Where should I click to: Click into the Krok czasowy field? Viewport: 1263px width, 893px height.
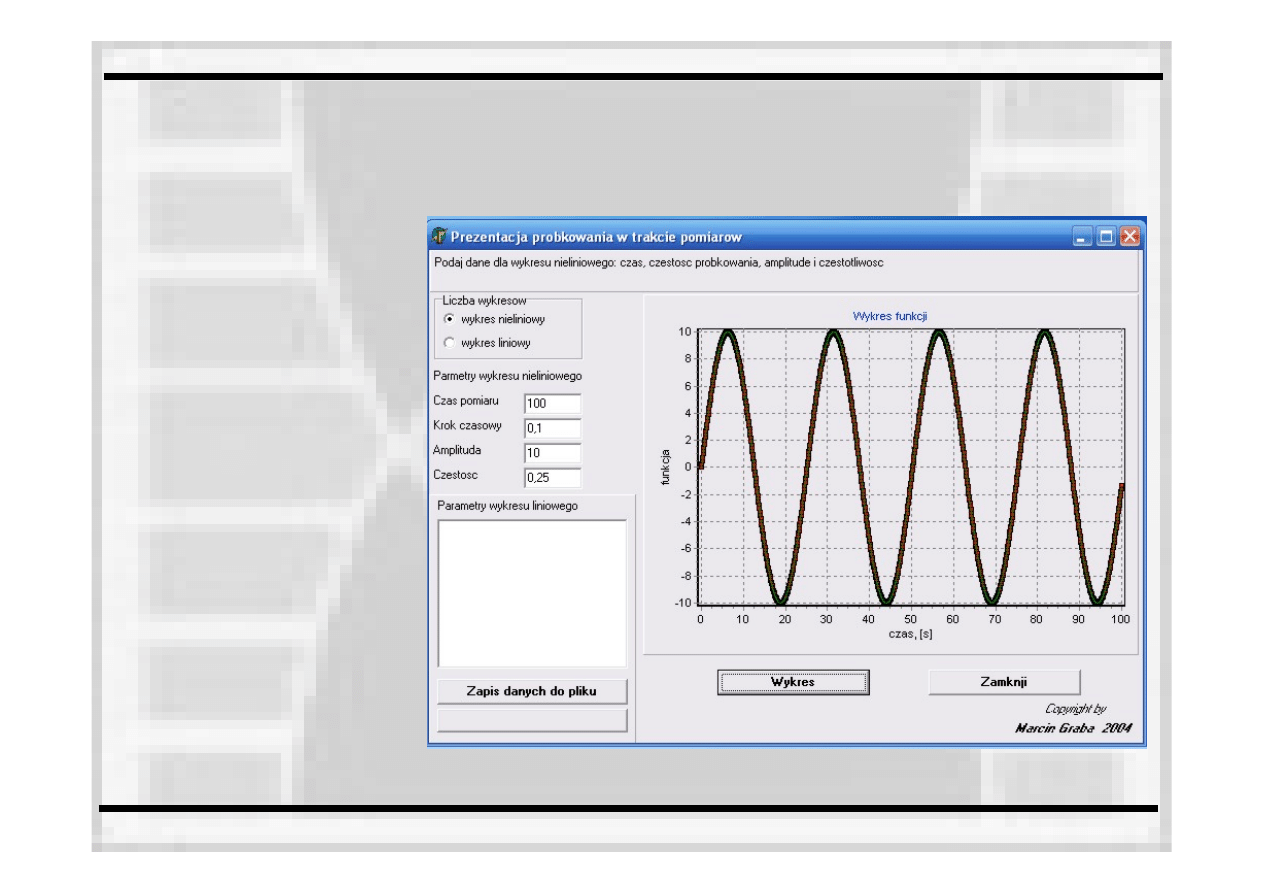[x=552, y=428]
